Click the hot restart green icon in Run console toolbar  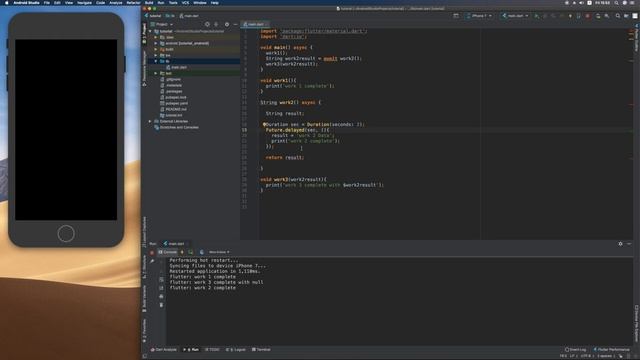tap(191, 252)
